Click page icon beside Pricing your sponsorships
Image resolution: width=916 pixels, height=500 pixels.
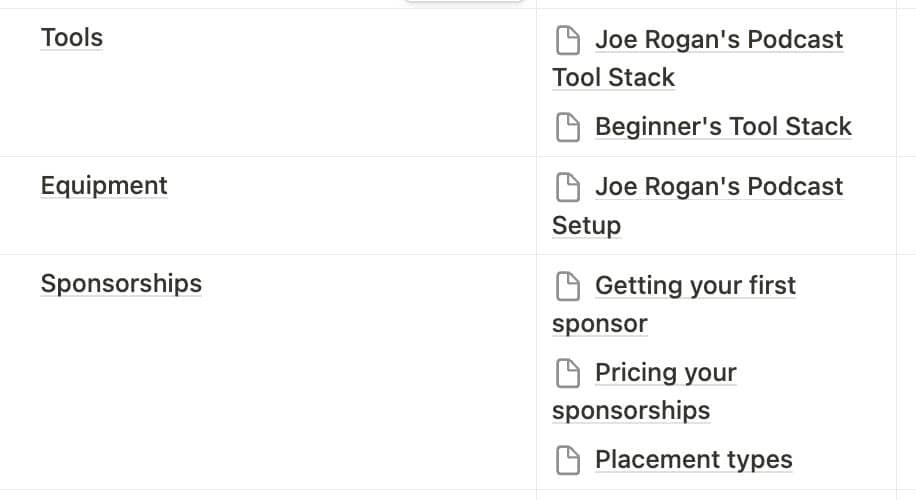click(x=568, y=373)
